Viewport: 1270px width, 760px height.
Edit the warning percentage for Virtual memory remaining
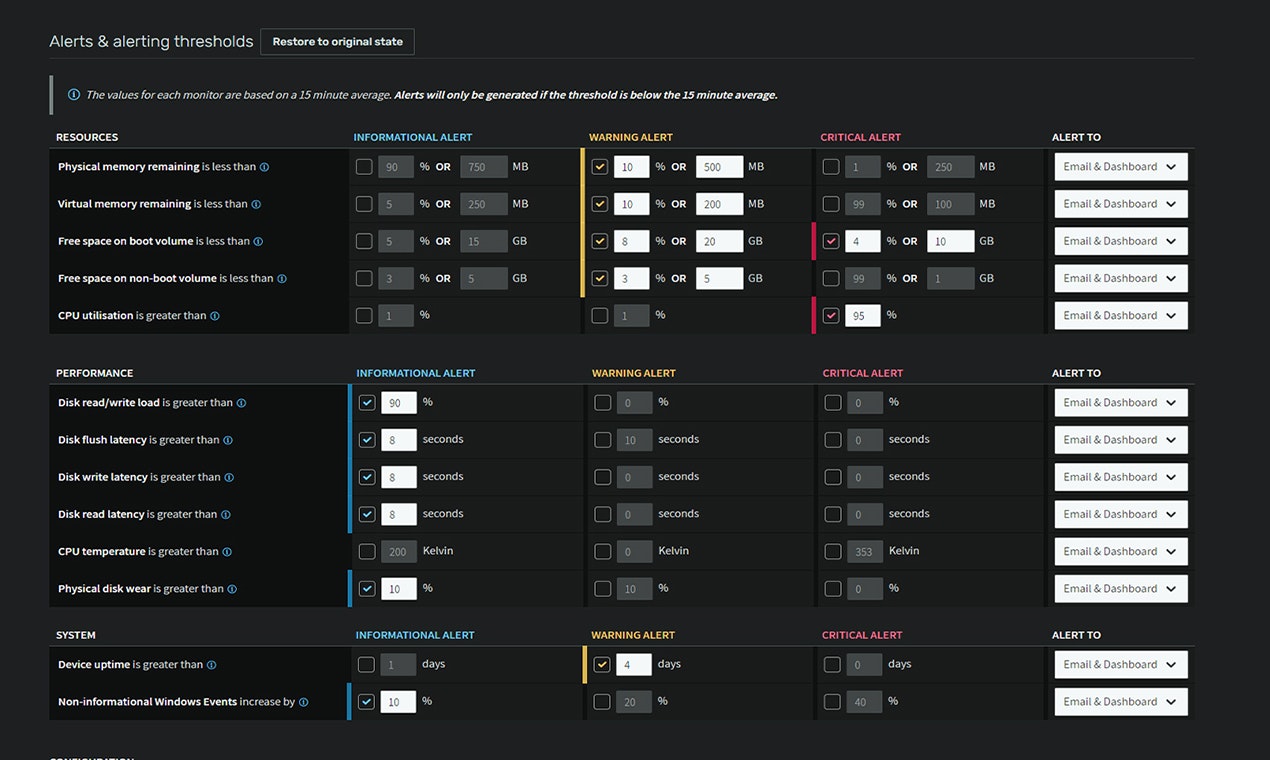tap(634, 203)
